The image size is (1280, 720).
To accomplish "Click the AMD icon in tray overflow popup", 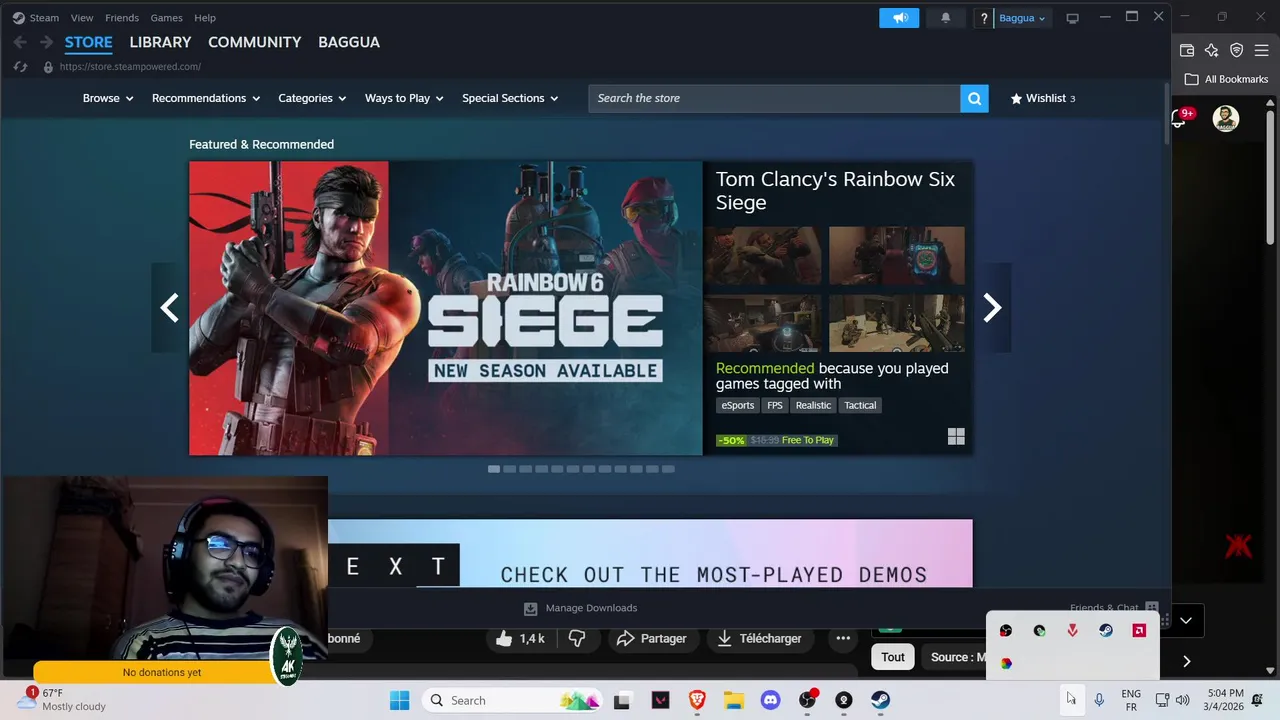I will (x=1139, y=630).
